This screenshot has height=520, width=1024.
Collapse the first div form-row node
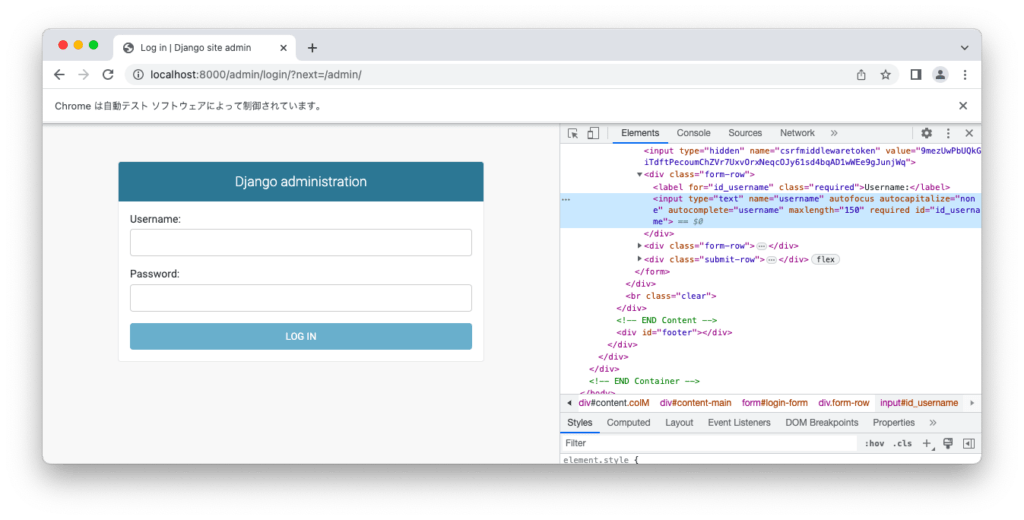click(640, 174)
